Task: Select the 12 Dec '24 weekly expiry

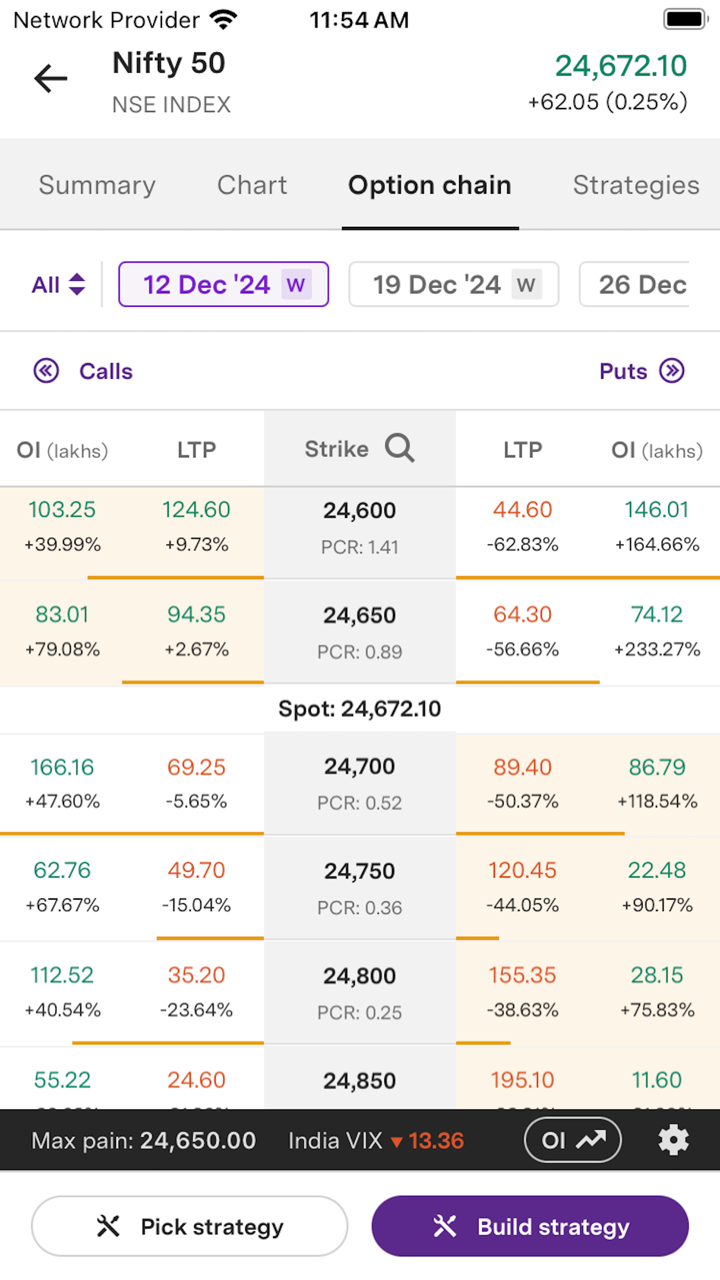Action: pyautogui.click(x=223, y=285)
